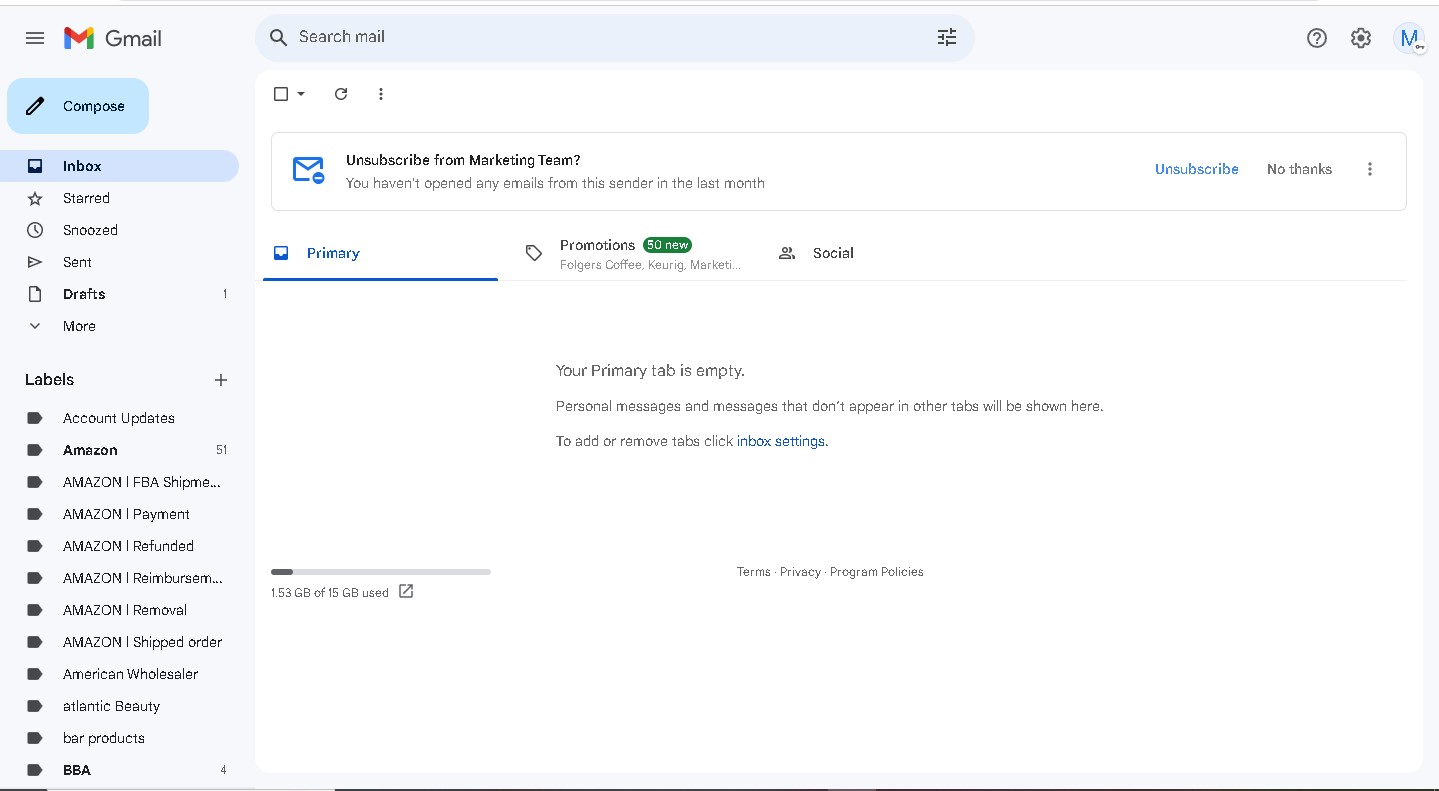Open the atlantic Beauty label
The height and width of the screenshot is (791, 1439).
119,706
